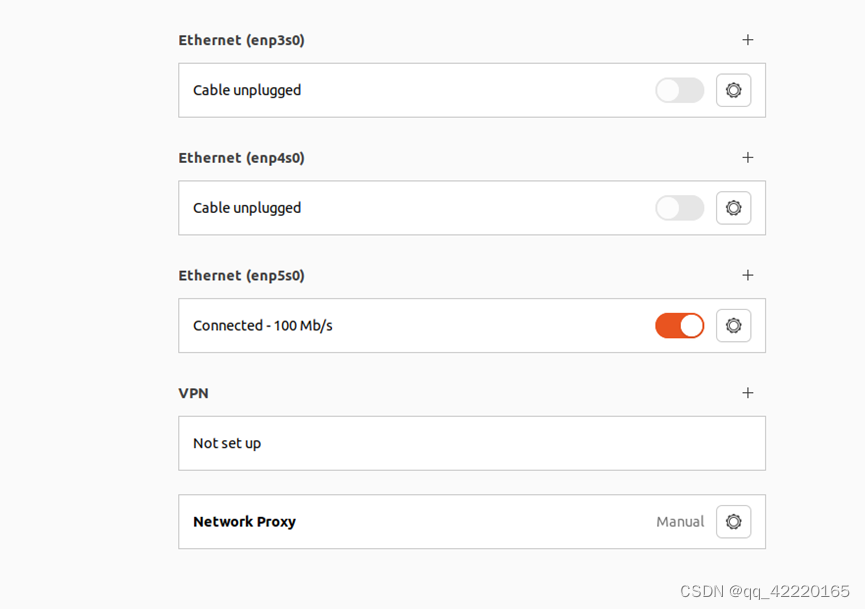This screenshot has width=865, height=609.
Task: Click Cable unplugged row under enp4s0
Action: pos(472,208)
